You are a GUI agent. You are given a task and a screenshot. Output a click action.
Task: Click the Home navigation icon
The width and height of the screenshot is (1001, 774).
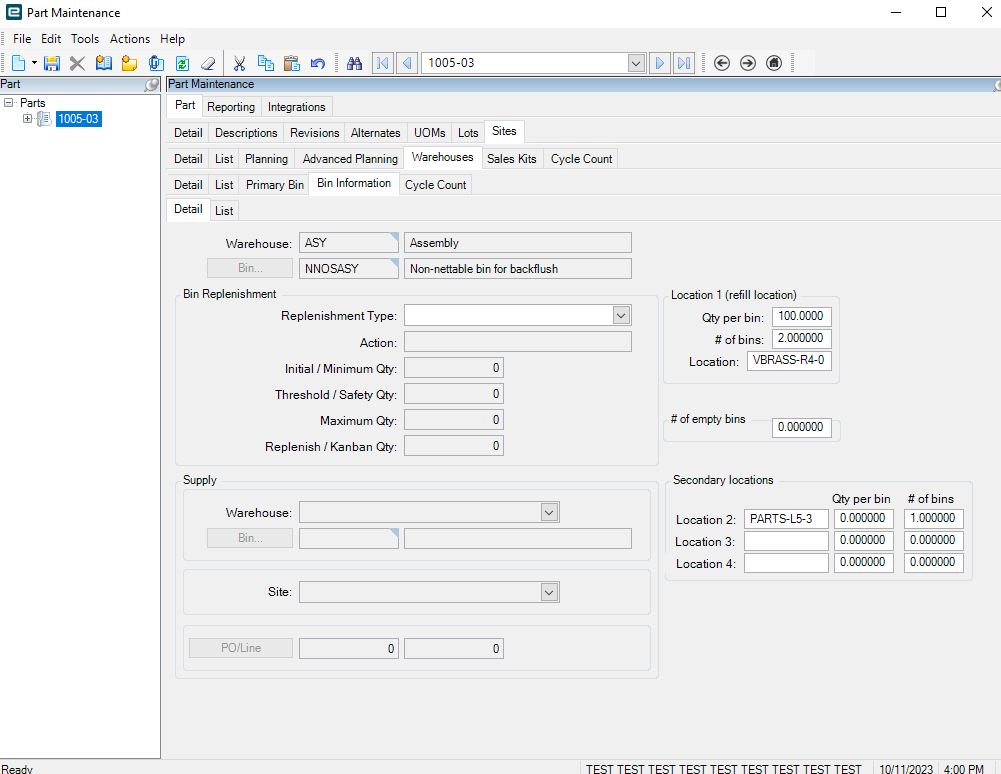coord(774,63)
